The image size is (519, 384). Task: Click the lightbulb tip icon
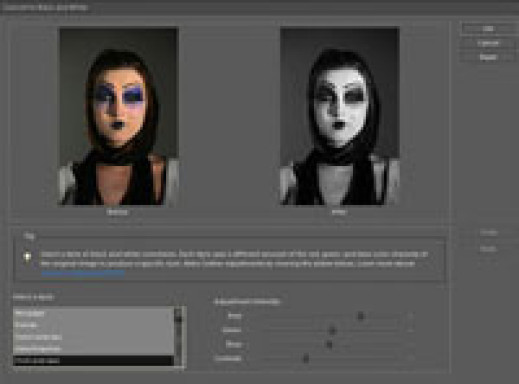click(28, 257)
